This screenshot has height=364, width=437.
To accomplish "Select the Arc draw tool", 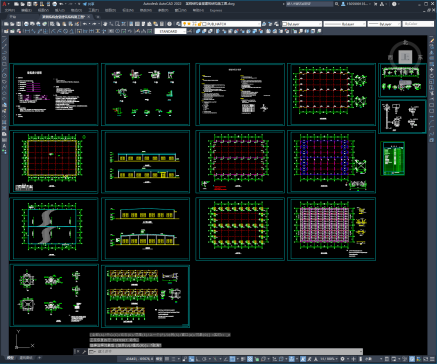I will 5,70.
